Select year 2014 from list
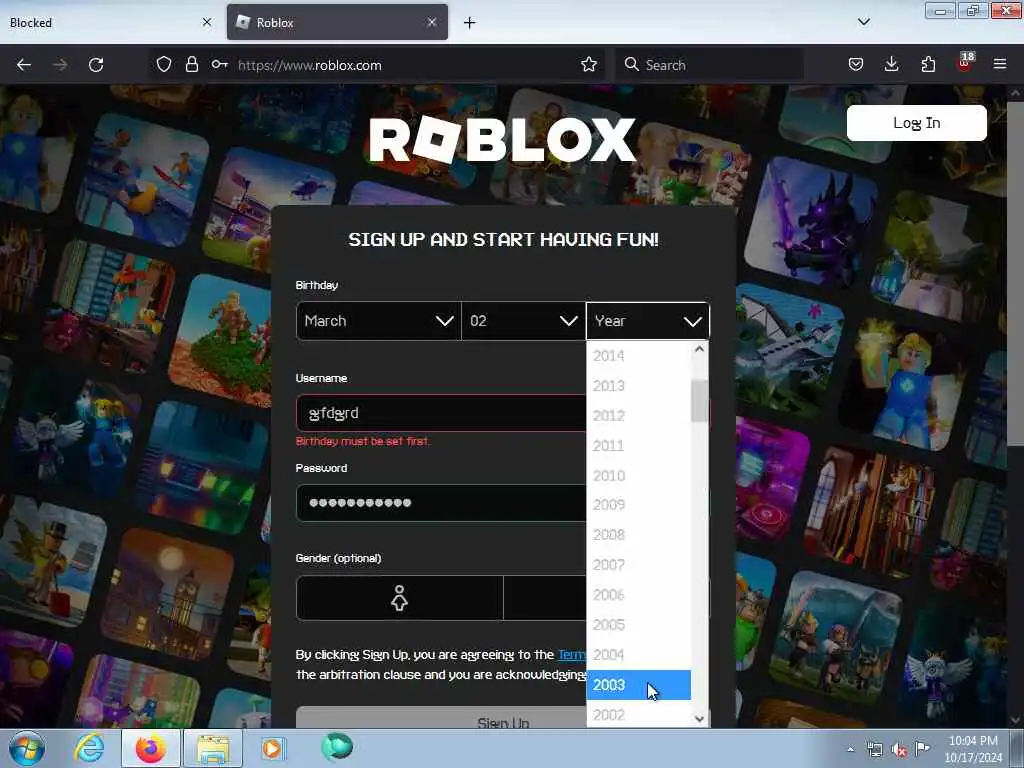This screenshot has width=1024, height=768. tap(638, 356)
